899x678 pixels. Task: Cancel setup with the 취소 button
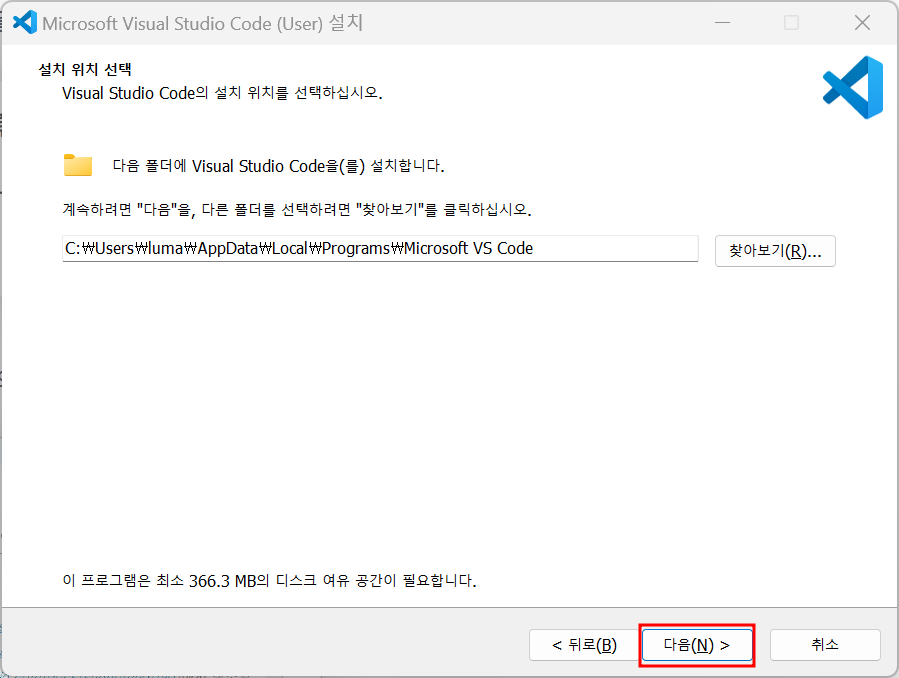825,645
